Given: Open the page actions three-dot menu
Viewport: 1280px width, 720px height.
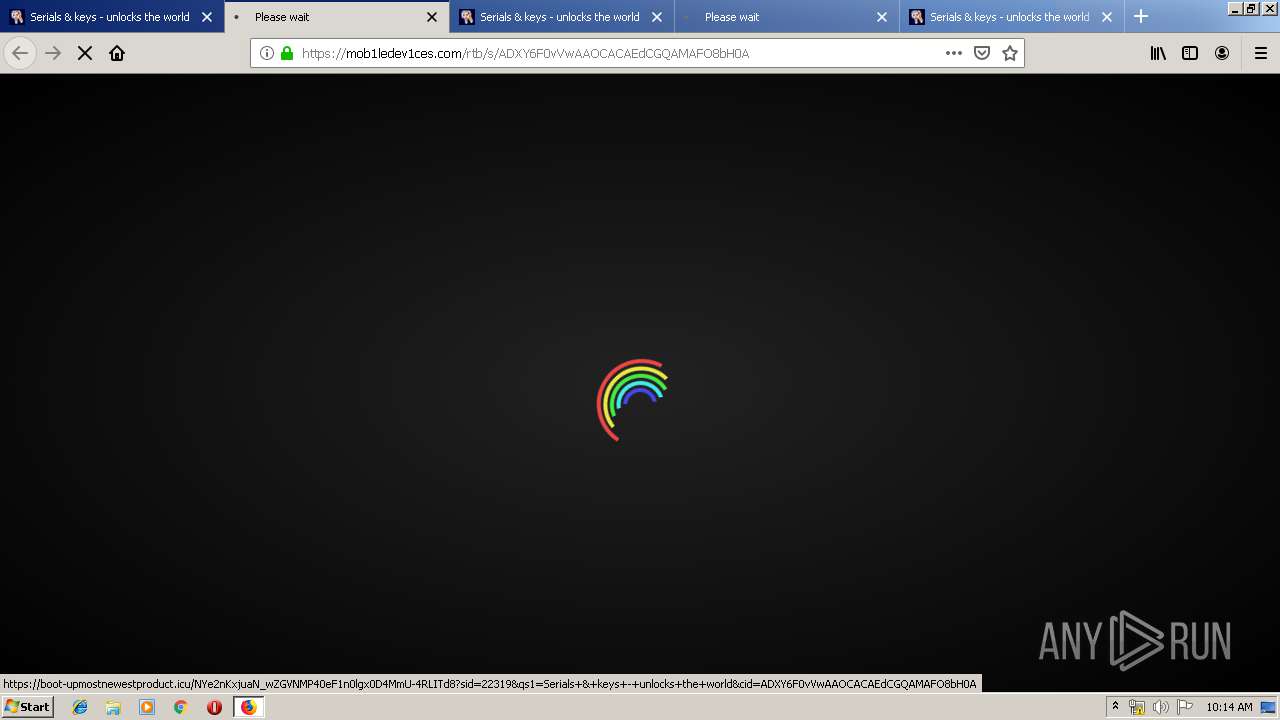Looking at the screenshot, I should 954,53.
